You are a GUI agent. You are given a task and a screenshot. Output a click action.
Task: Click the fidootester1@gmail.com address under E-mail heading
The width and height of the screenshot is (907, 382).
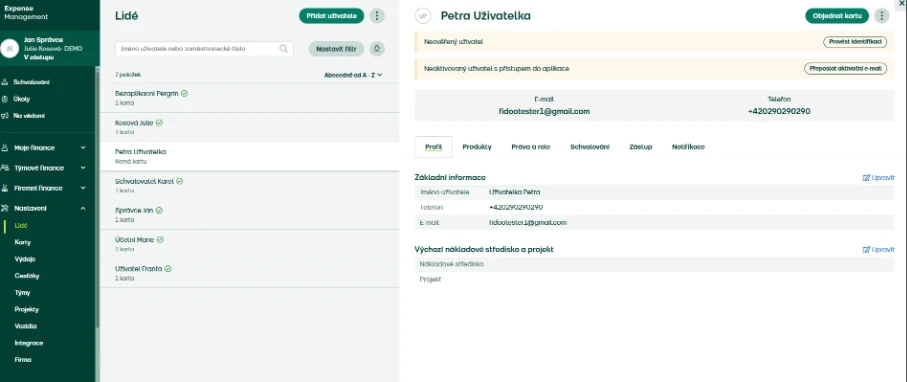click(x=544, y=111)
